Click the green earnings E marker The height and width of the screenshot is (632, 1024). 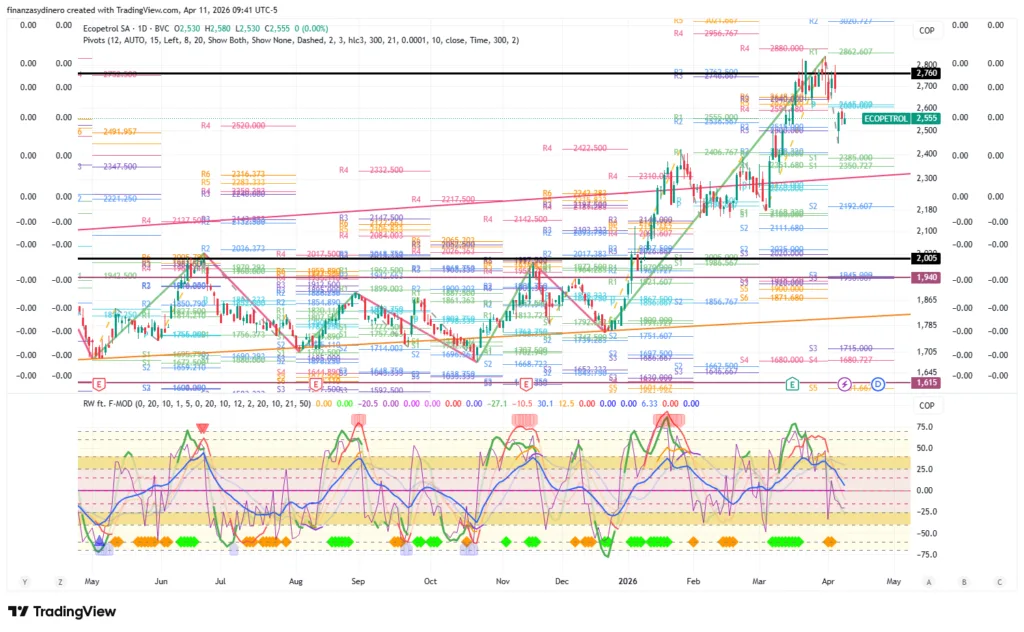point(792,384)
